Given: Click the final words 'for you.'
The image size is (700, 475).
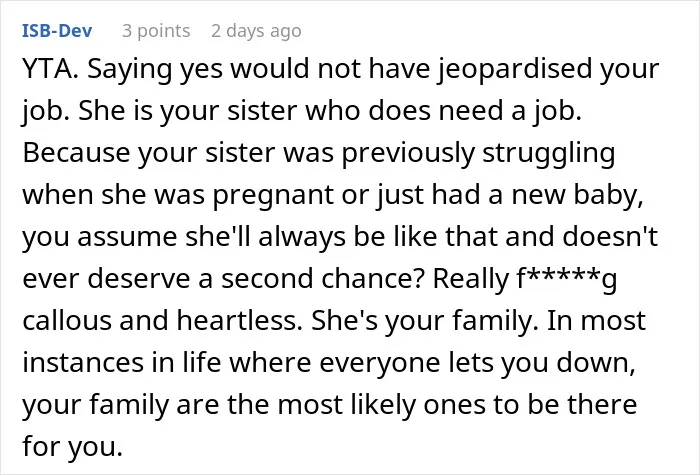Looking at the screenshot, I should [x=72, y=447].
